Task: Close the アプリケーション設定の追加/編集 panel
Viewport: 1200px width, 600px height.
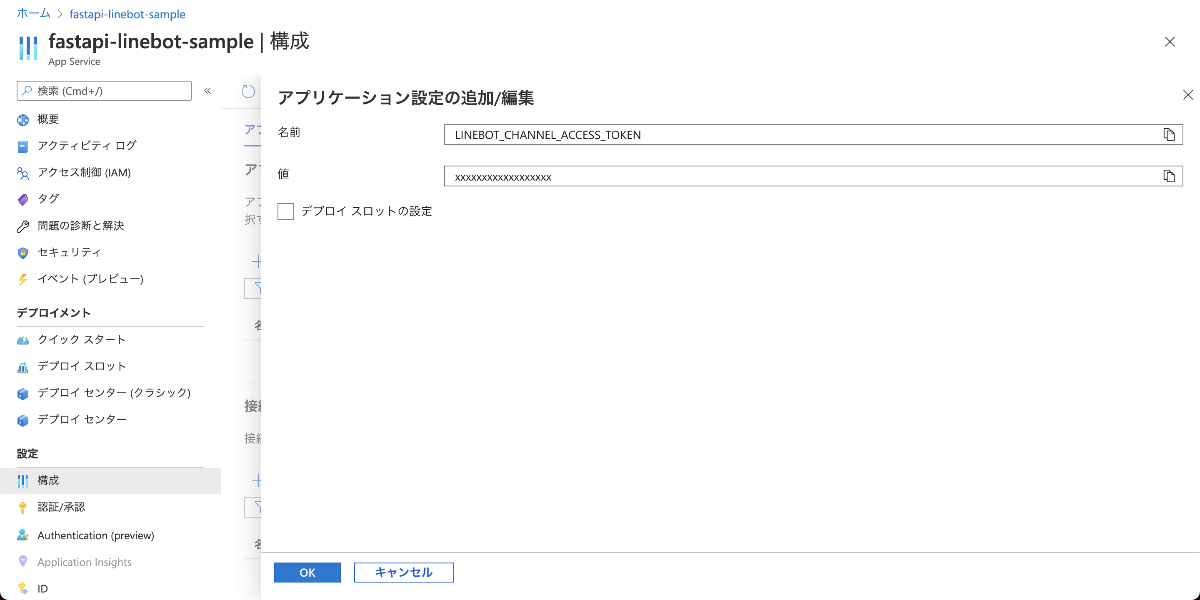Action: [x=1188, y=95]
